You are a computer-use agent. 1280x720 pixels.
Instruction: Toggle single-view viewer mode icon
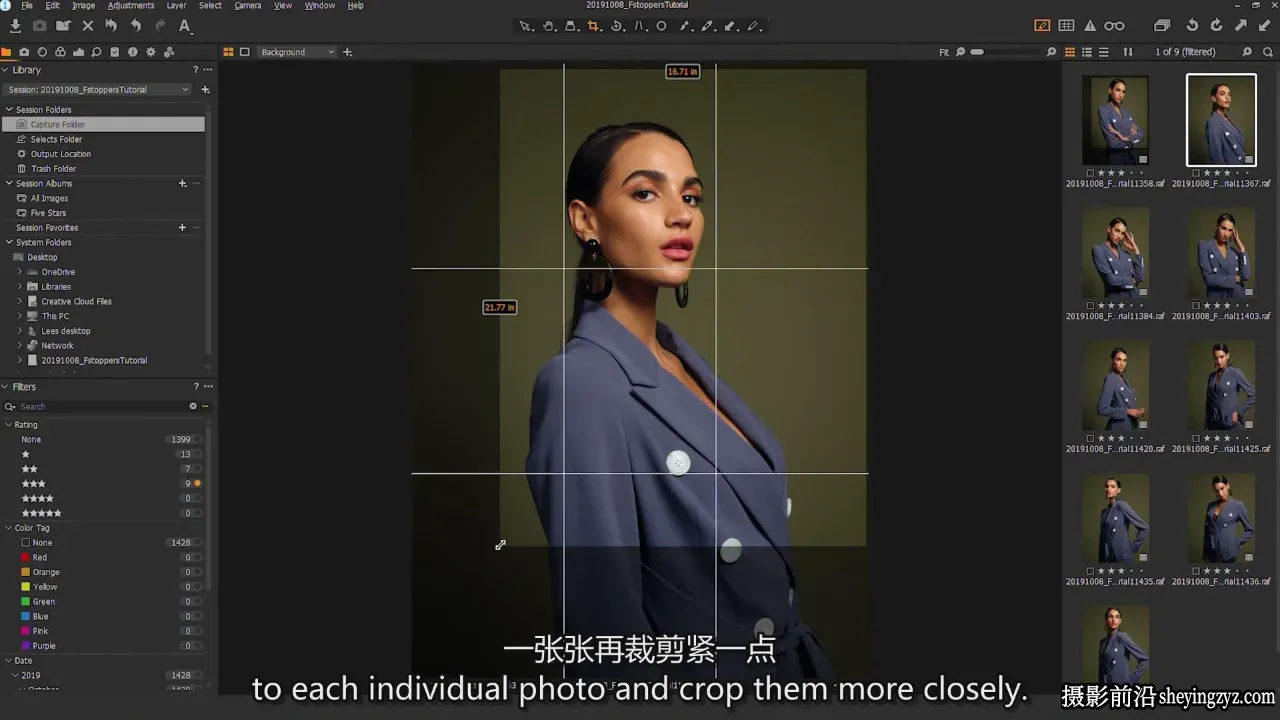244,52
